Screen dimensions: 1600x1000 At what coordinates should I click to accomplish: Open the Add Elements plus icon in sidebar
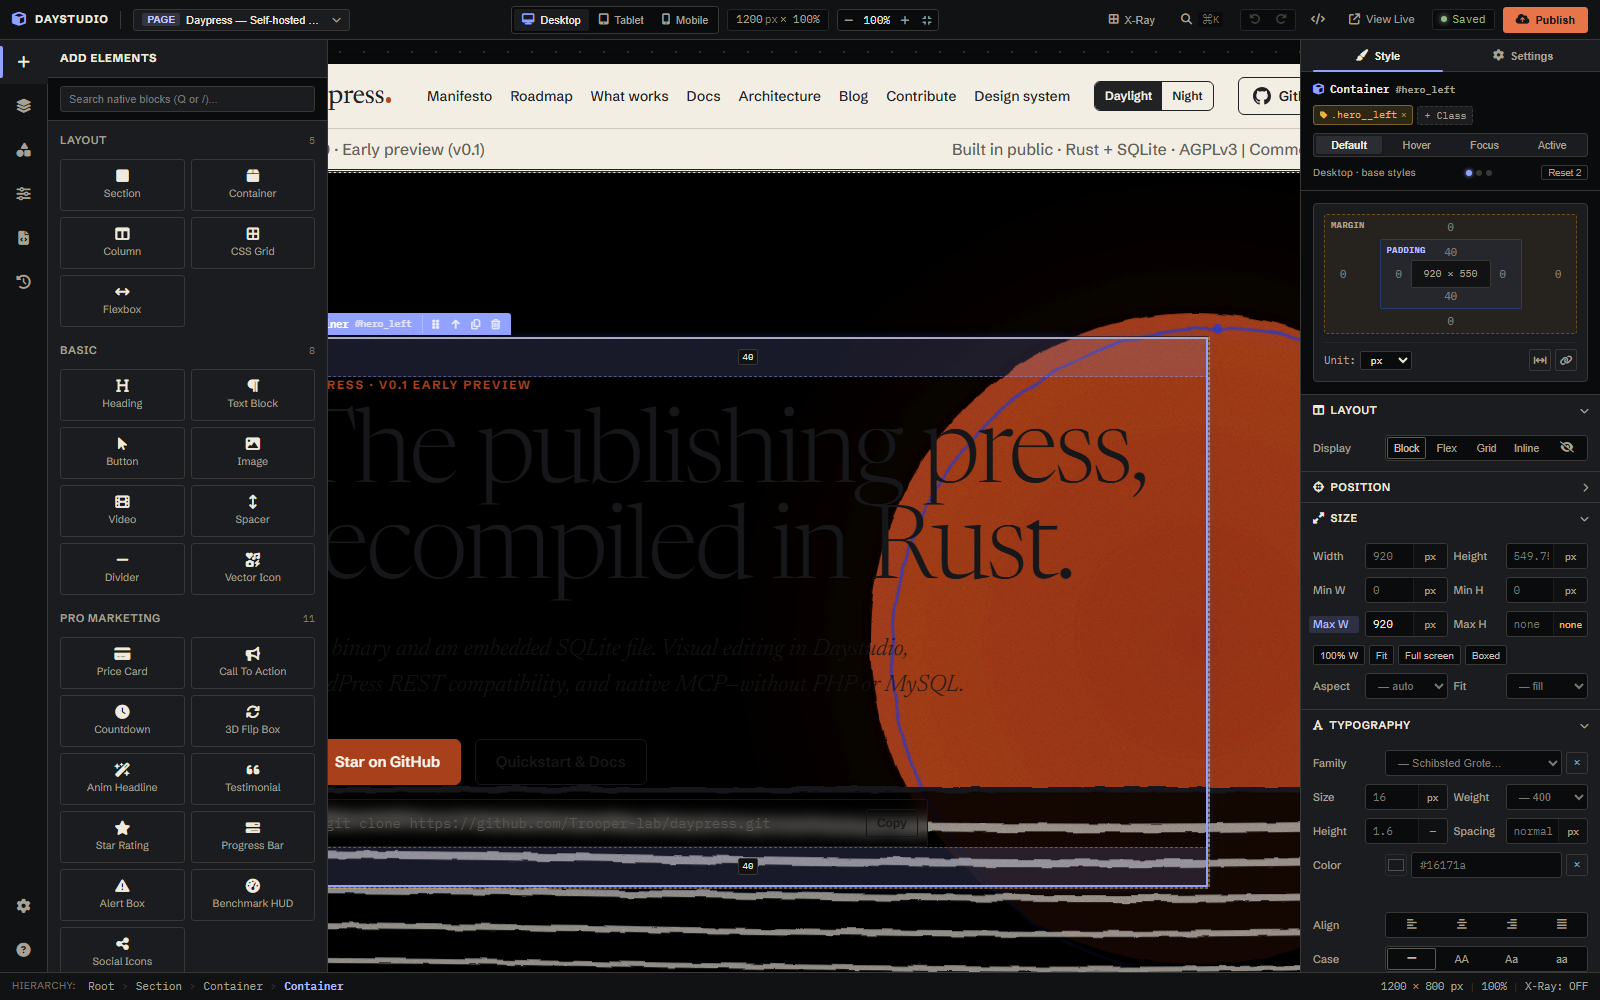pos(23,62)
